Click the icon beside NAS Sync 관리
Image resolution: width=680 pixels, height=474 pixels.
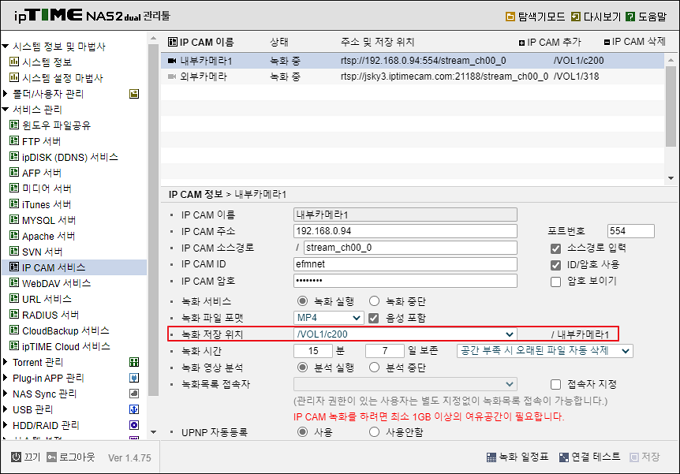134,393
